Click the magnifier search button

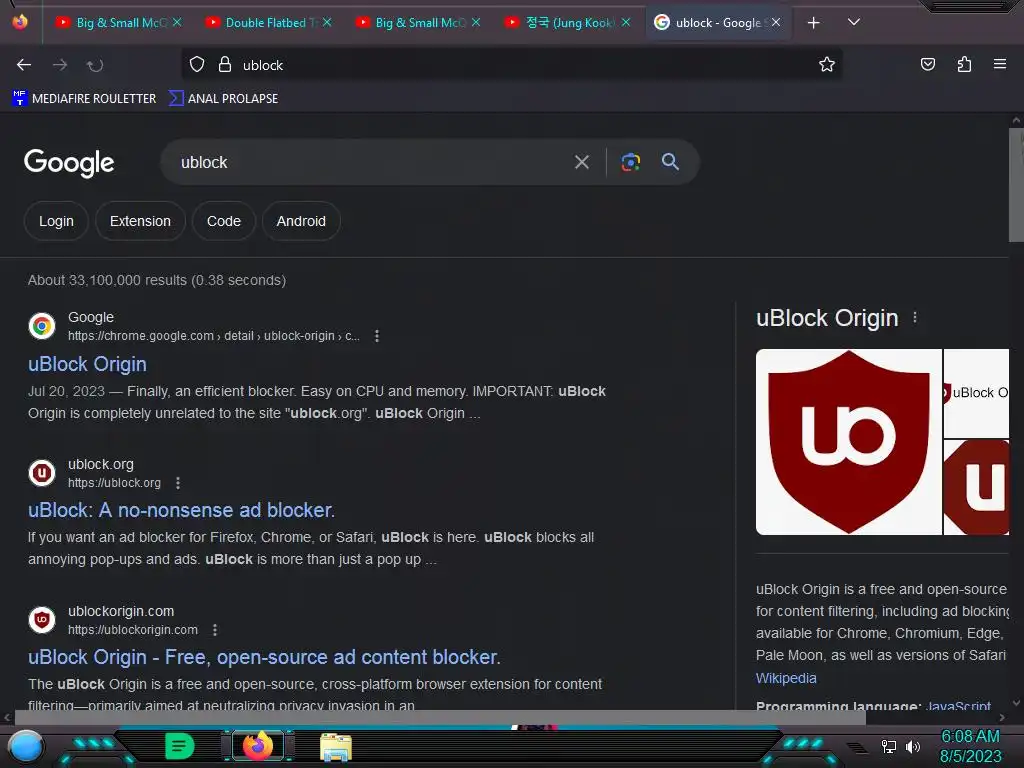[670, 161]
